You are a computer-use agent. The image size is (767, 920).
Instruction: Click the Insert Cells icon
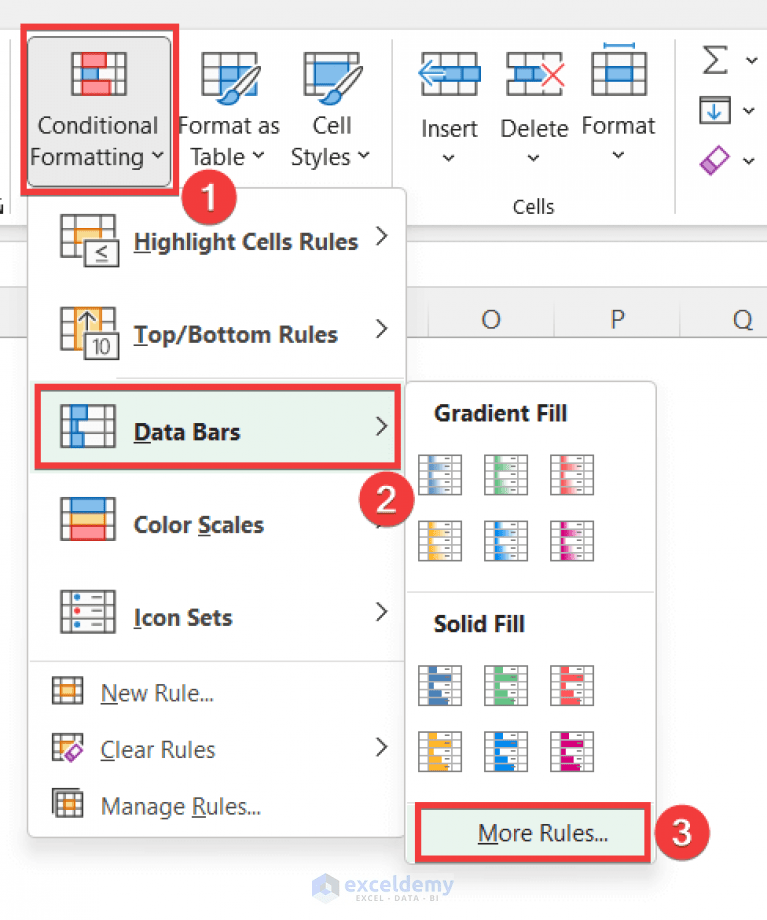449,72
